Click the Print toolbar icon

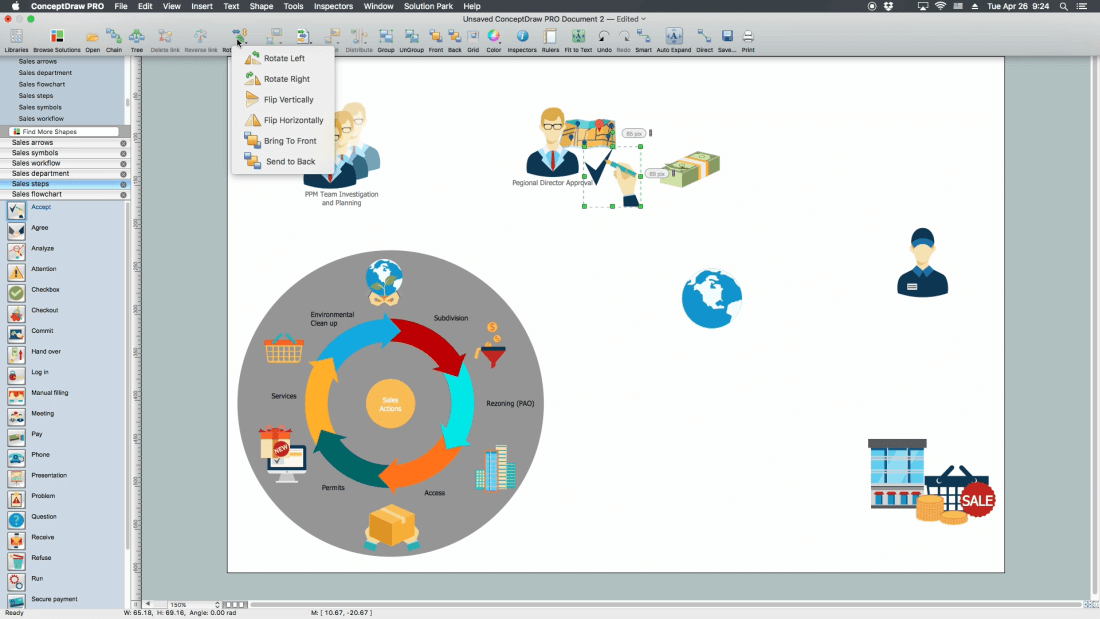click(x=748, y=40)
